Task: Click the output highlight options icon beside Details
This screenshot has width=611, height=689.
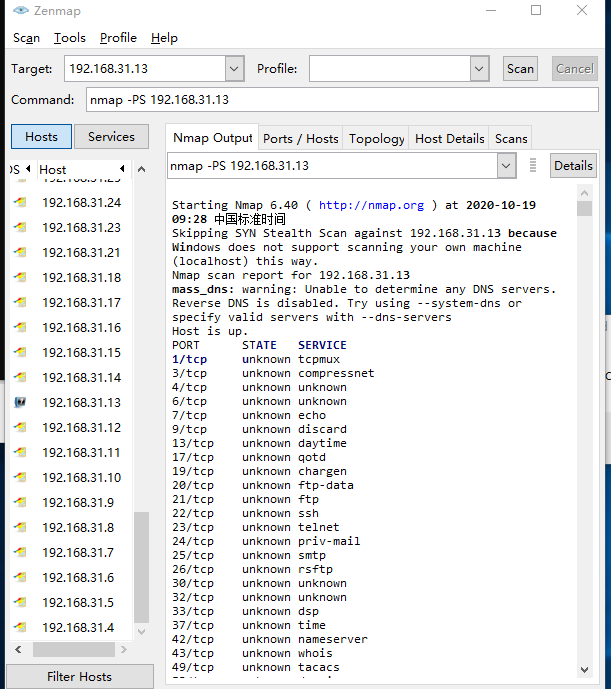Action: click(x=533, y=165)
